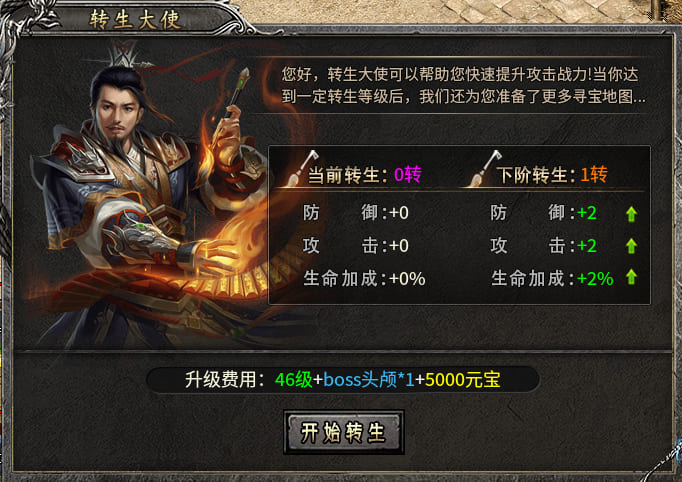Click the 开始转生 button
Screen dimensions: 682x482
344,432
